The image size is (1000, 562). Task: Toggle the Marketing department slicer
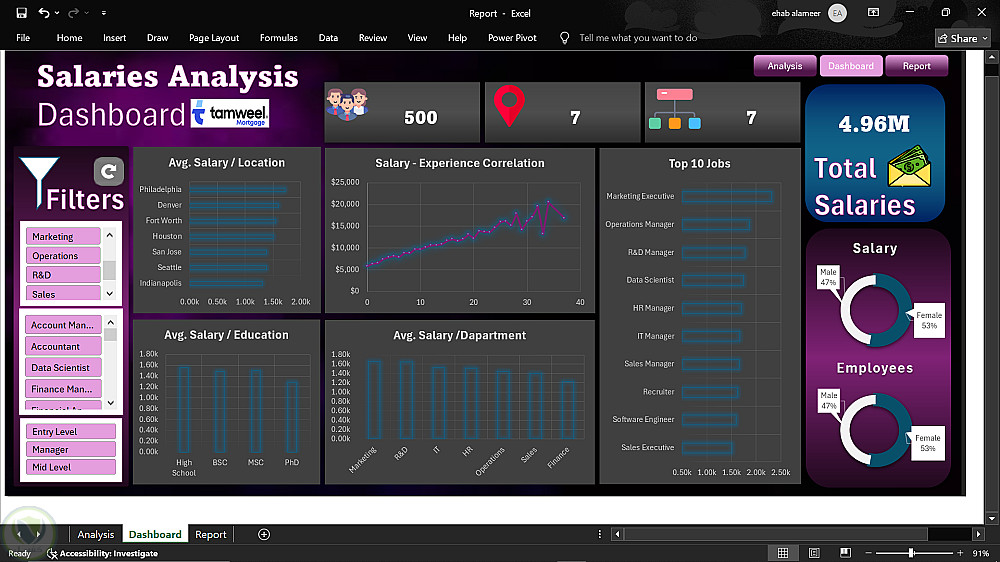pos(62,236)
